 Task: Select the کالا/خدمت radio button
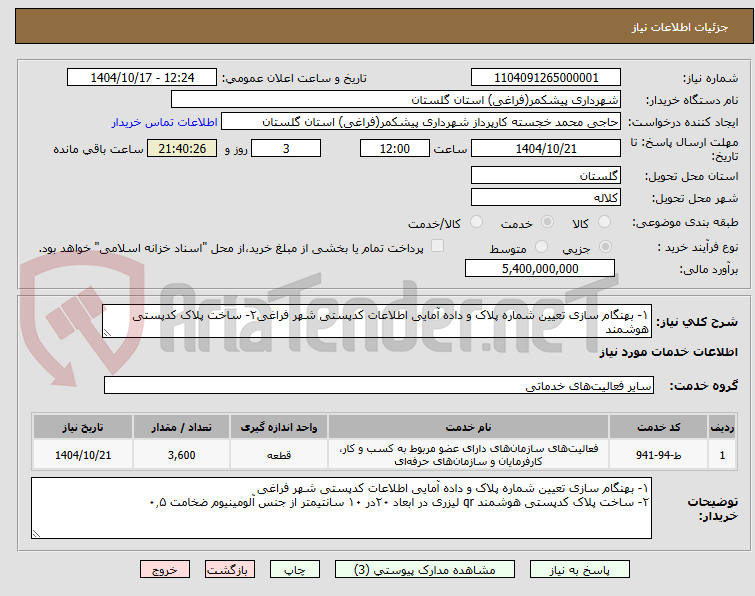pyautogui.click(x=476, y=222)
